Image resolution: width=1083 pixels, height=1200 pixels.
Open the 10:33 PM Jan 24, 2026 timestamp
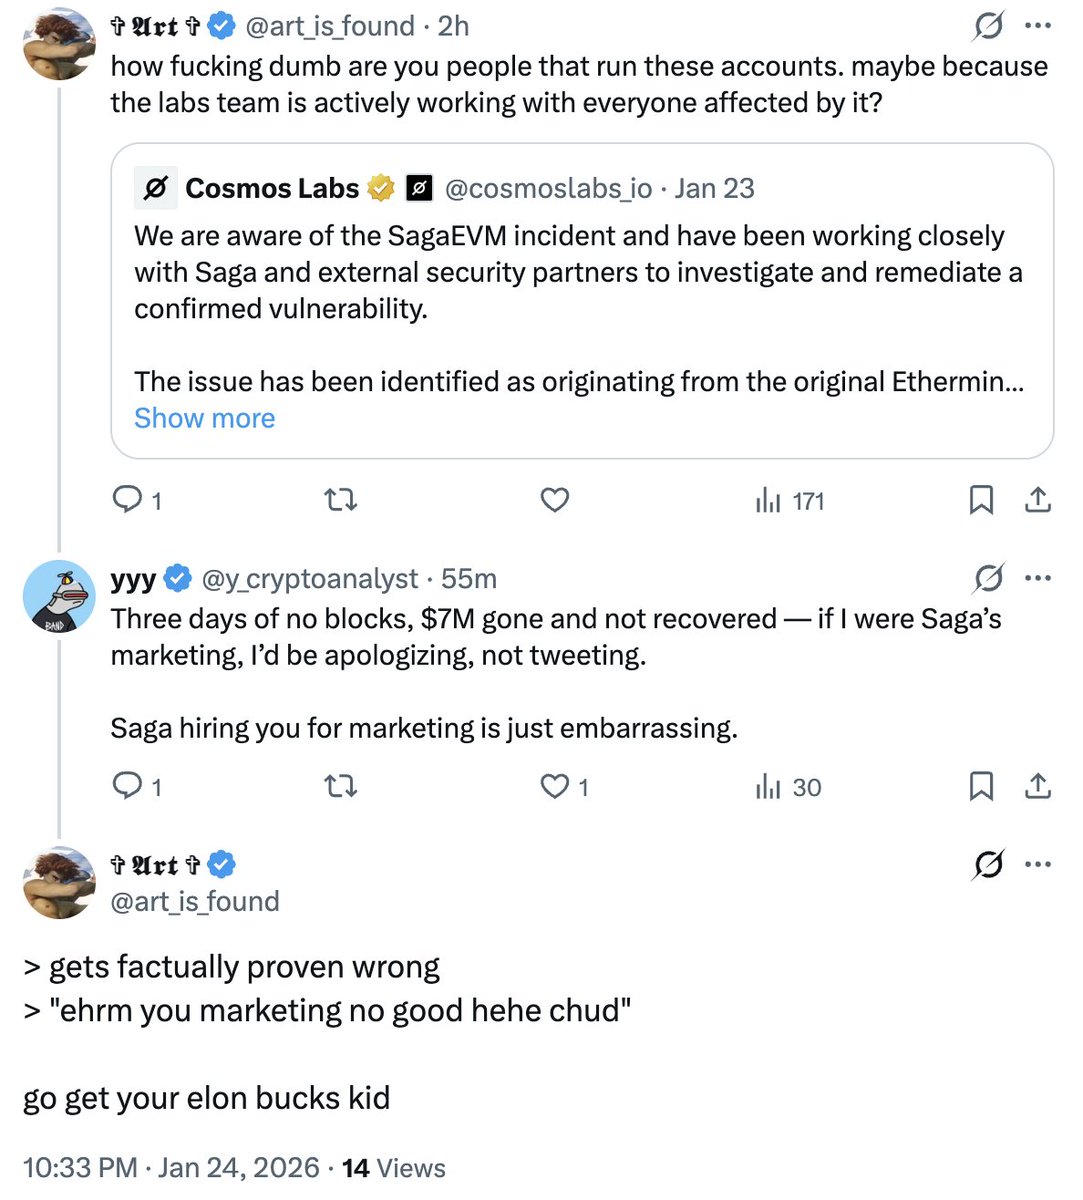pyautogui.click(x=170, y=1167)
